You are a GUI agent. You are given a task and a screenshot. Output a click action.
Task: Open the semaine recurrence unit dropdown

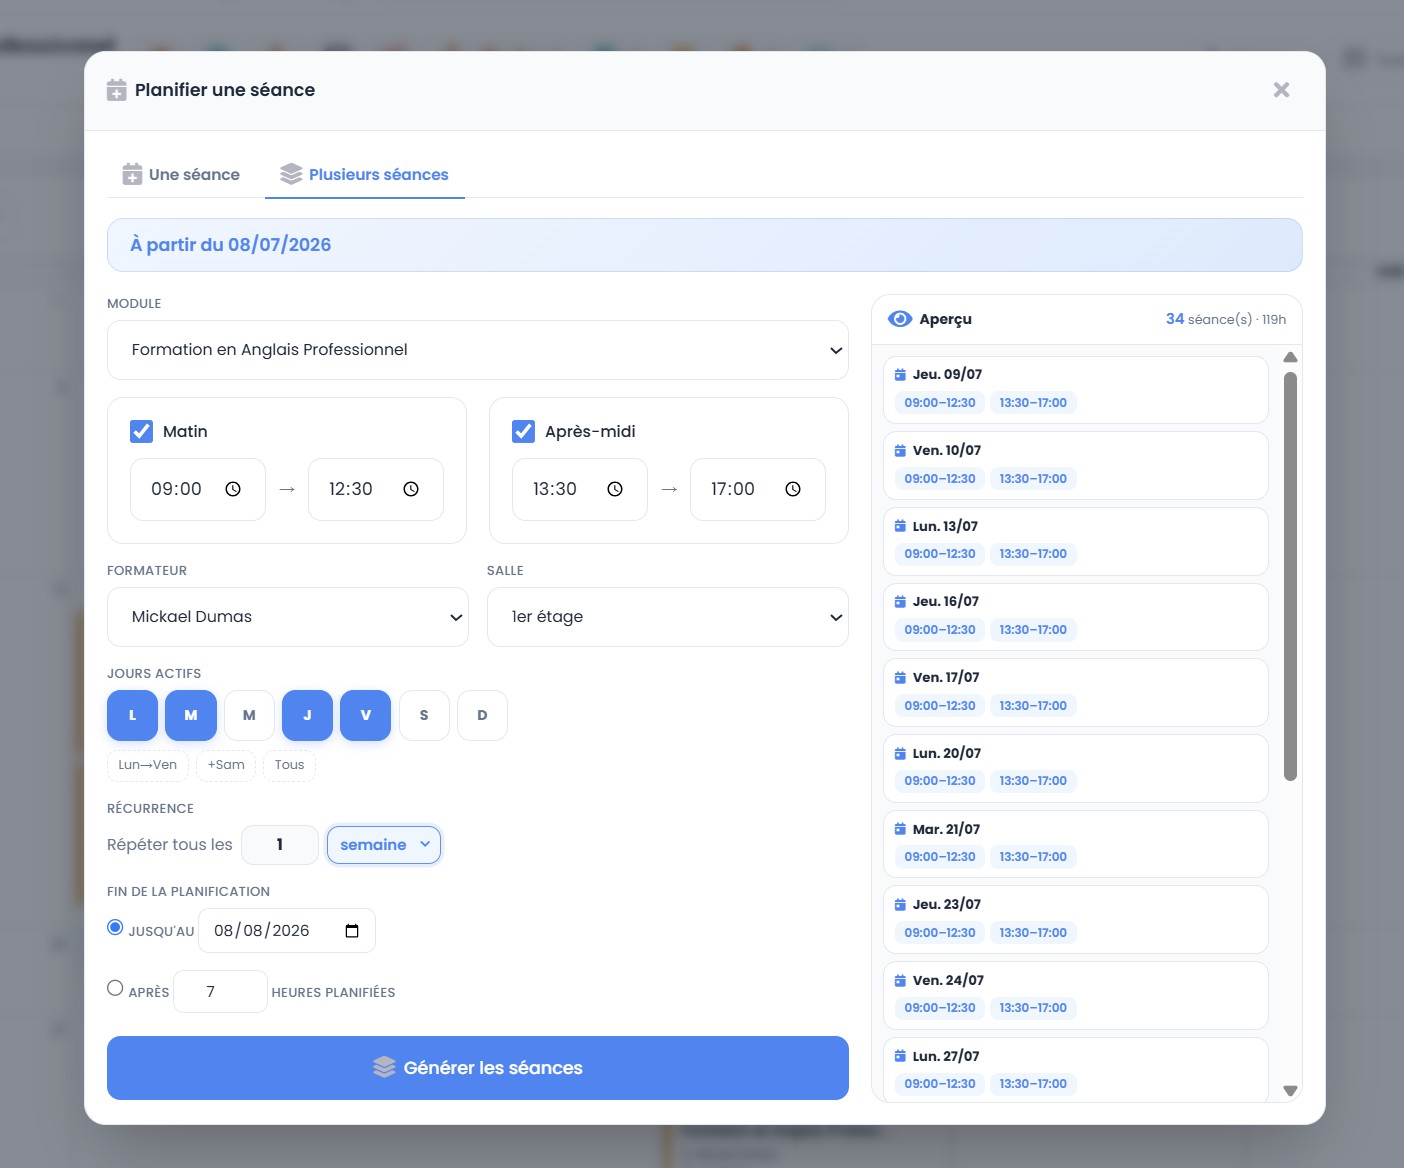[x=384, y=845]
